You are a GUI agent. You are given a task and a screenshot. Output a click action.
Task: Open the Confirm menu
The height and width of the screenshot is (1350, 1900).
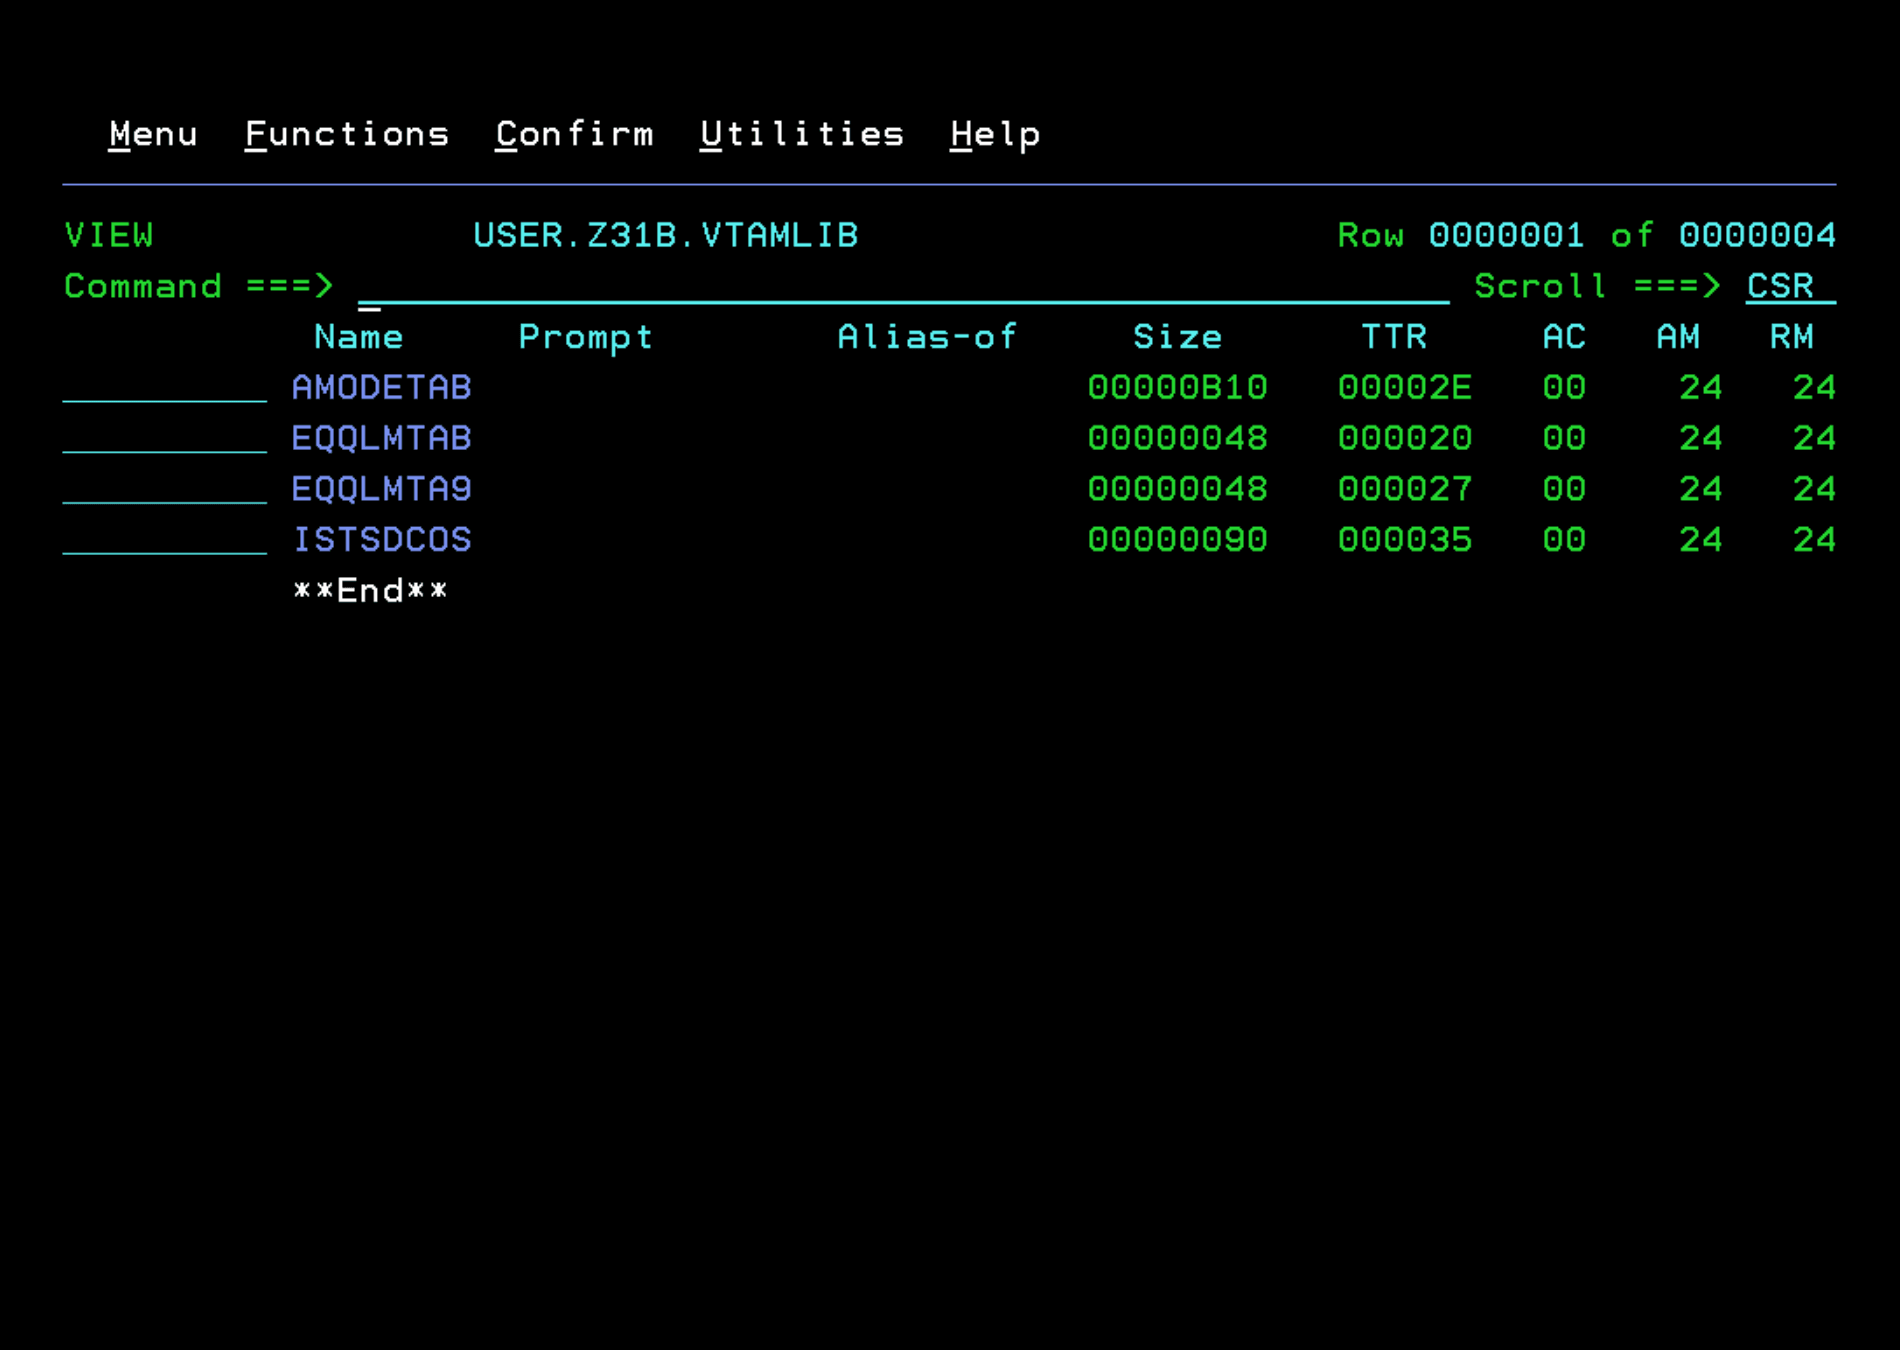(574, 133)
